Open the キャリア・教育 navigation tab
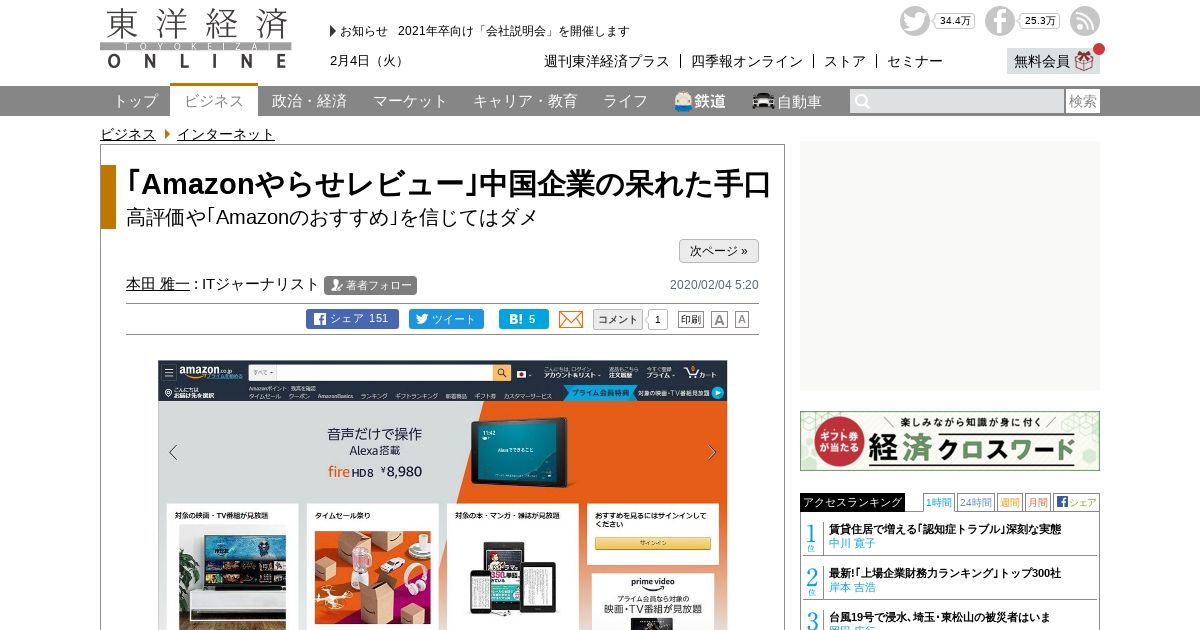This screenshot has height=630, width=1200. [x=525, y=101]
